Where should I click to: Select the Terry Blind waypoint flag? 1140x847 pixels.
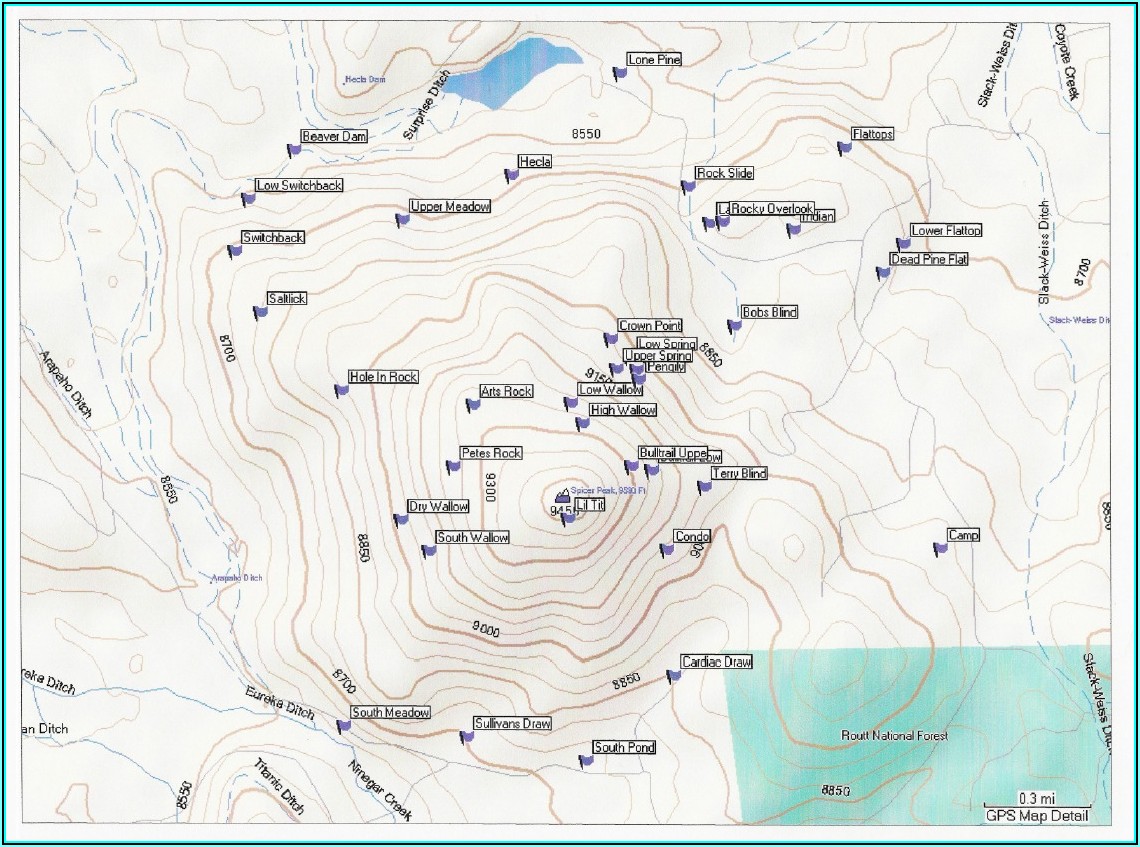(704, 487)
